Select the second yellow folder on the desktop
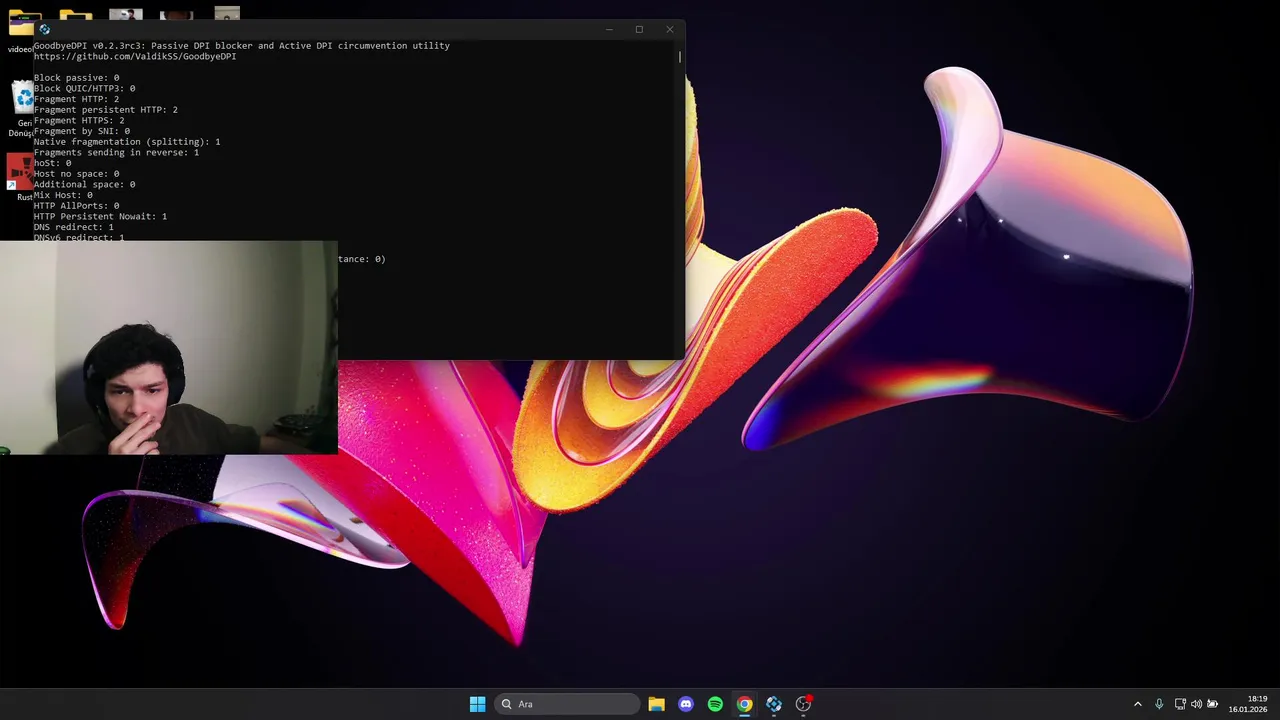The height and width of the screenshot is (720, 1280). (75, 15)
